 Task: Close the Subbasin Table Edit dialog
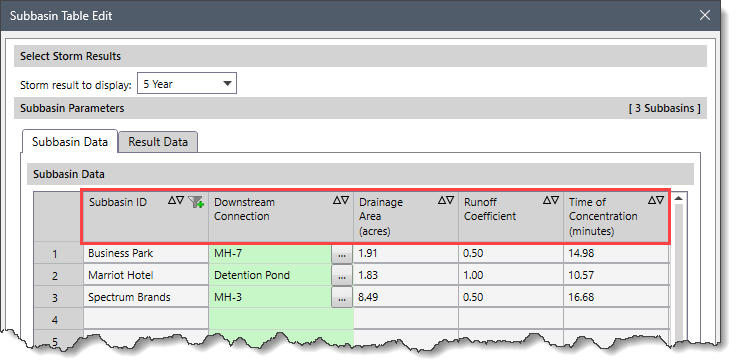point(705,15)
